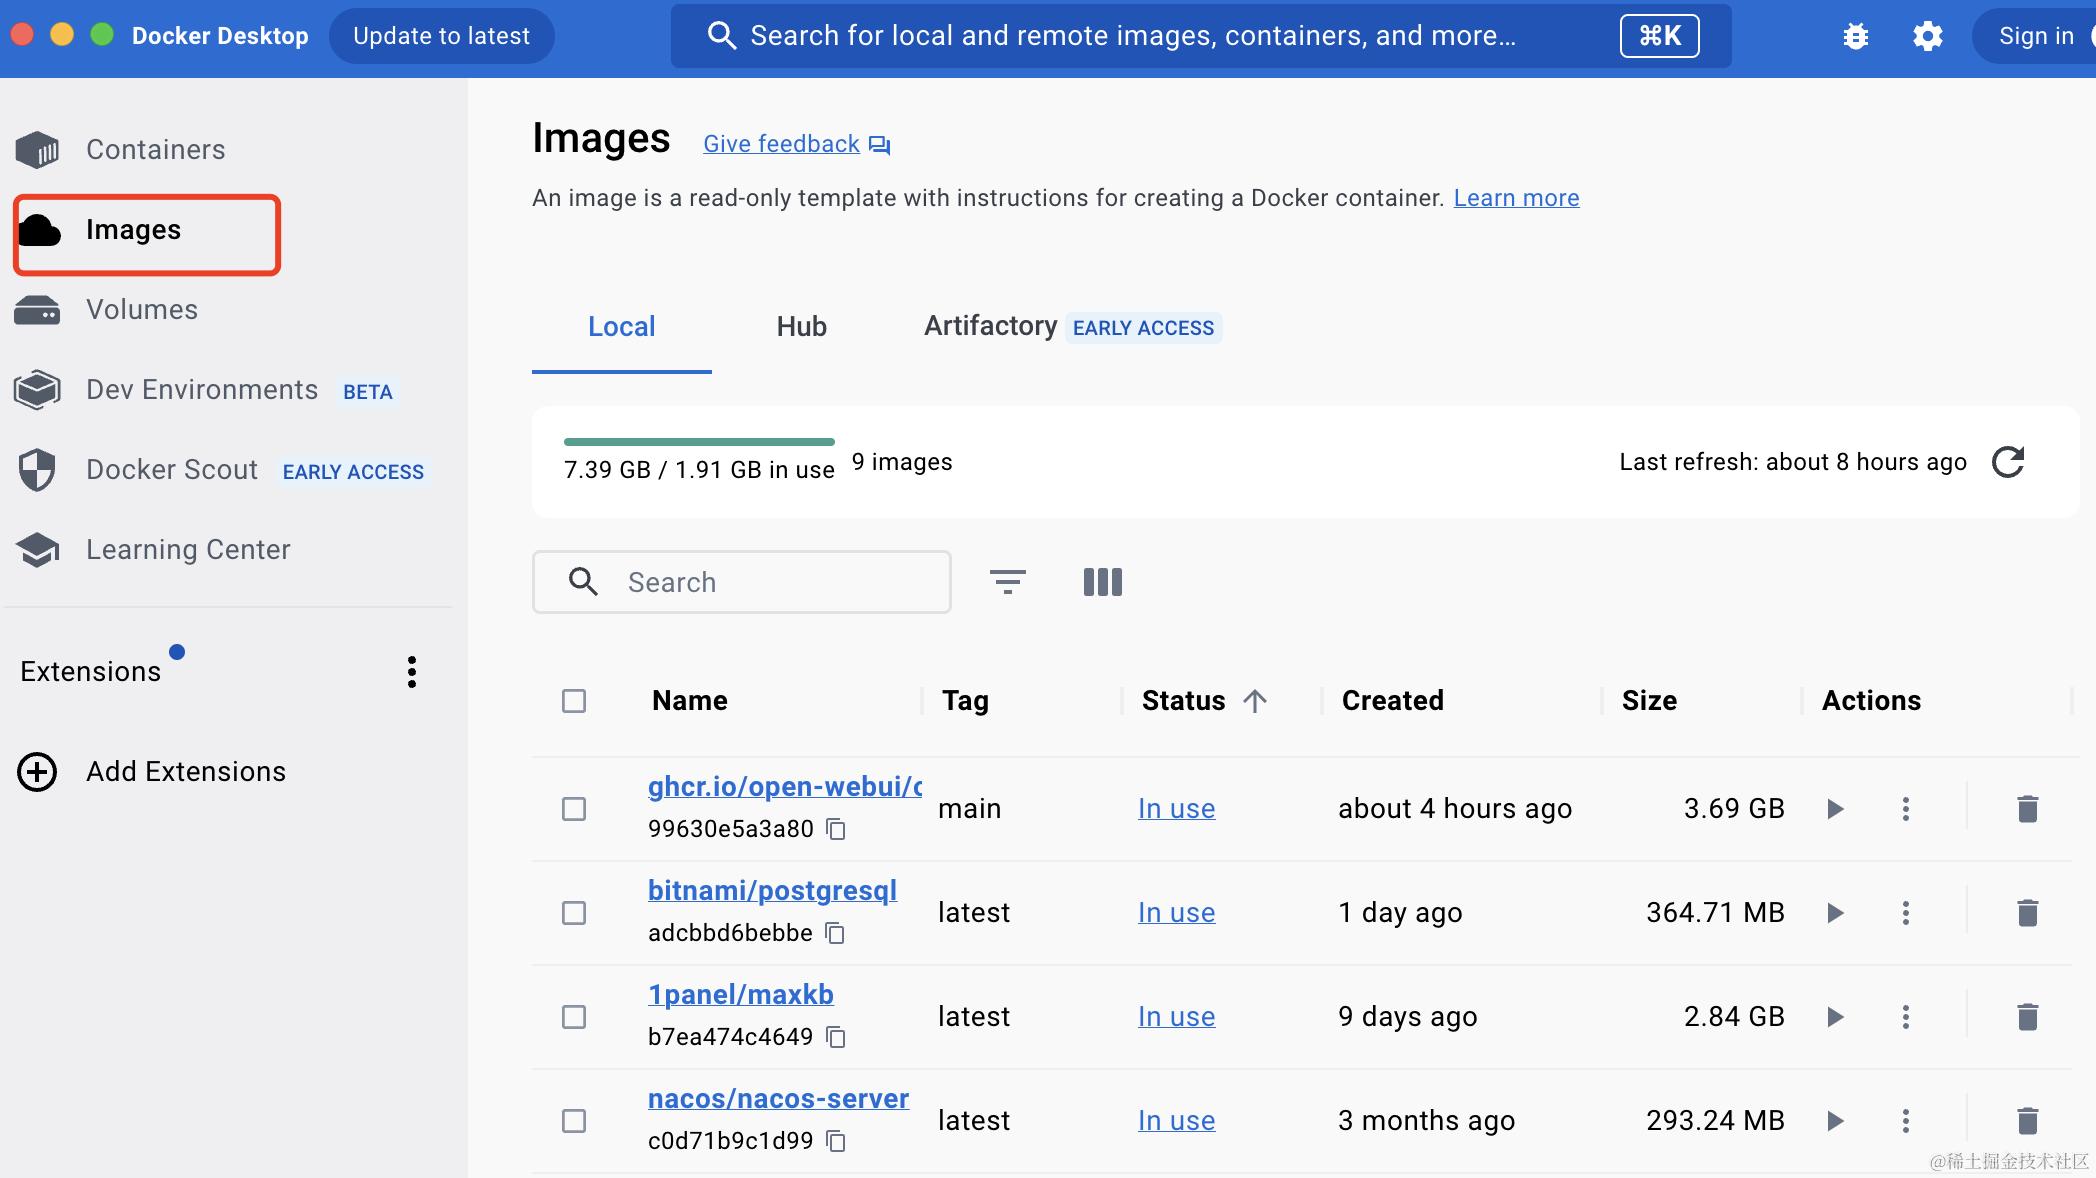2096x1178 pixels.
Task: Sort by the Status column header
Action: pyautogui.click(x=1183, y=701)
